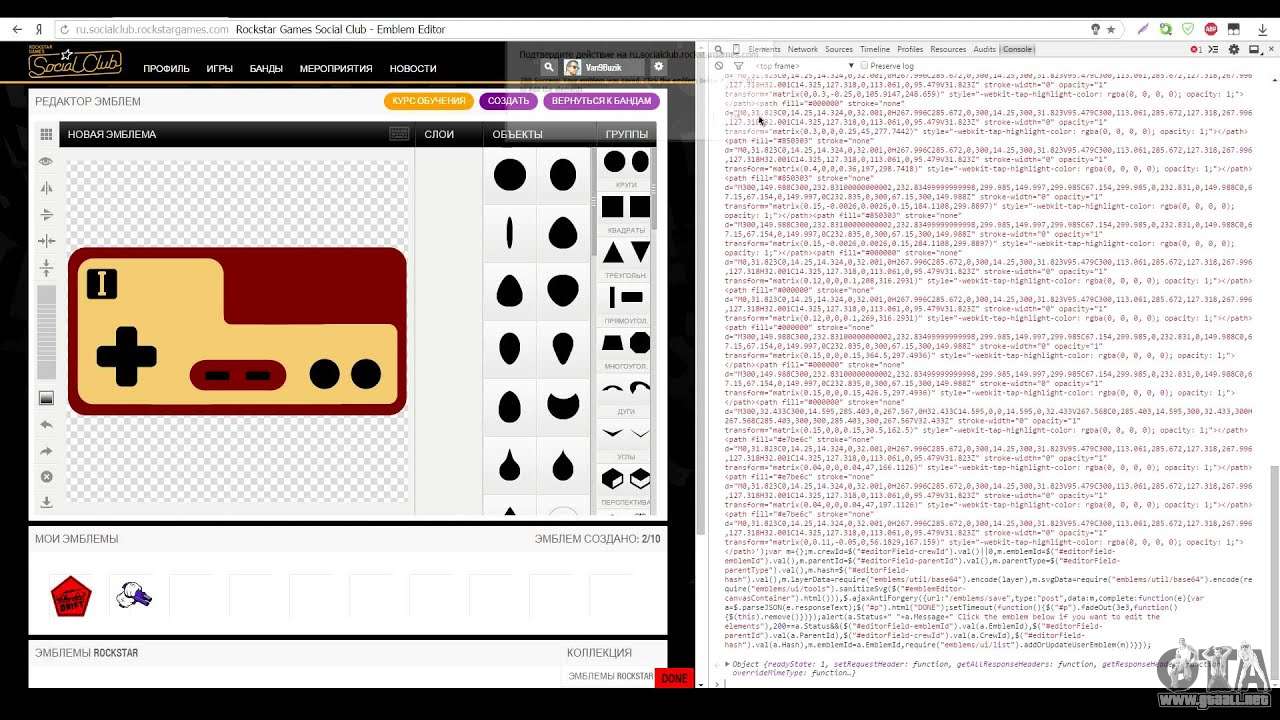
Task: Open DevTools settings gear icon
Action: pos(1234,49)
